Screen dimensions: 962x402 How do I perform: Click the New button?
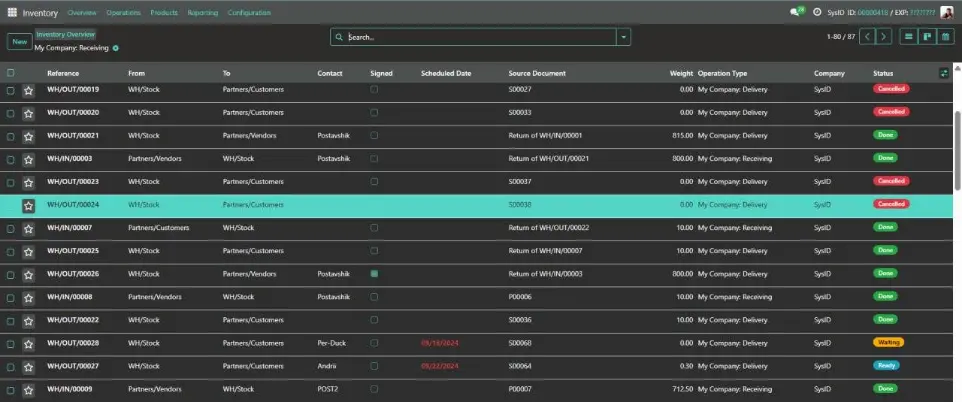pos(19,41)
